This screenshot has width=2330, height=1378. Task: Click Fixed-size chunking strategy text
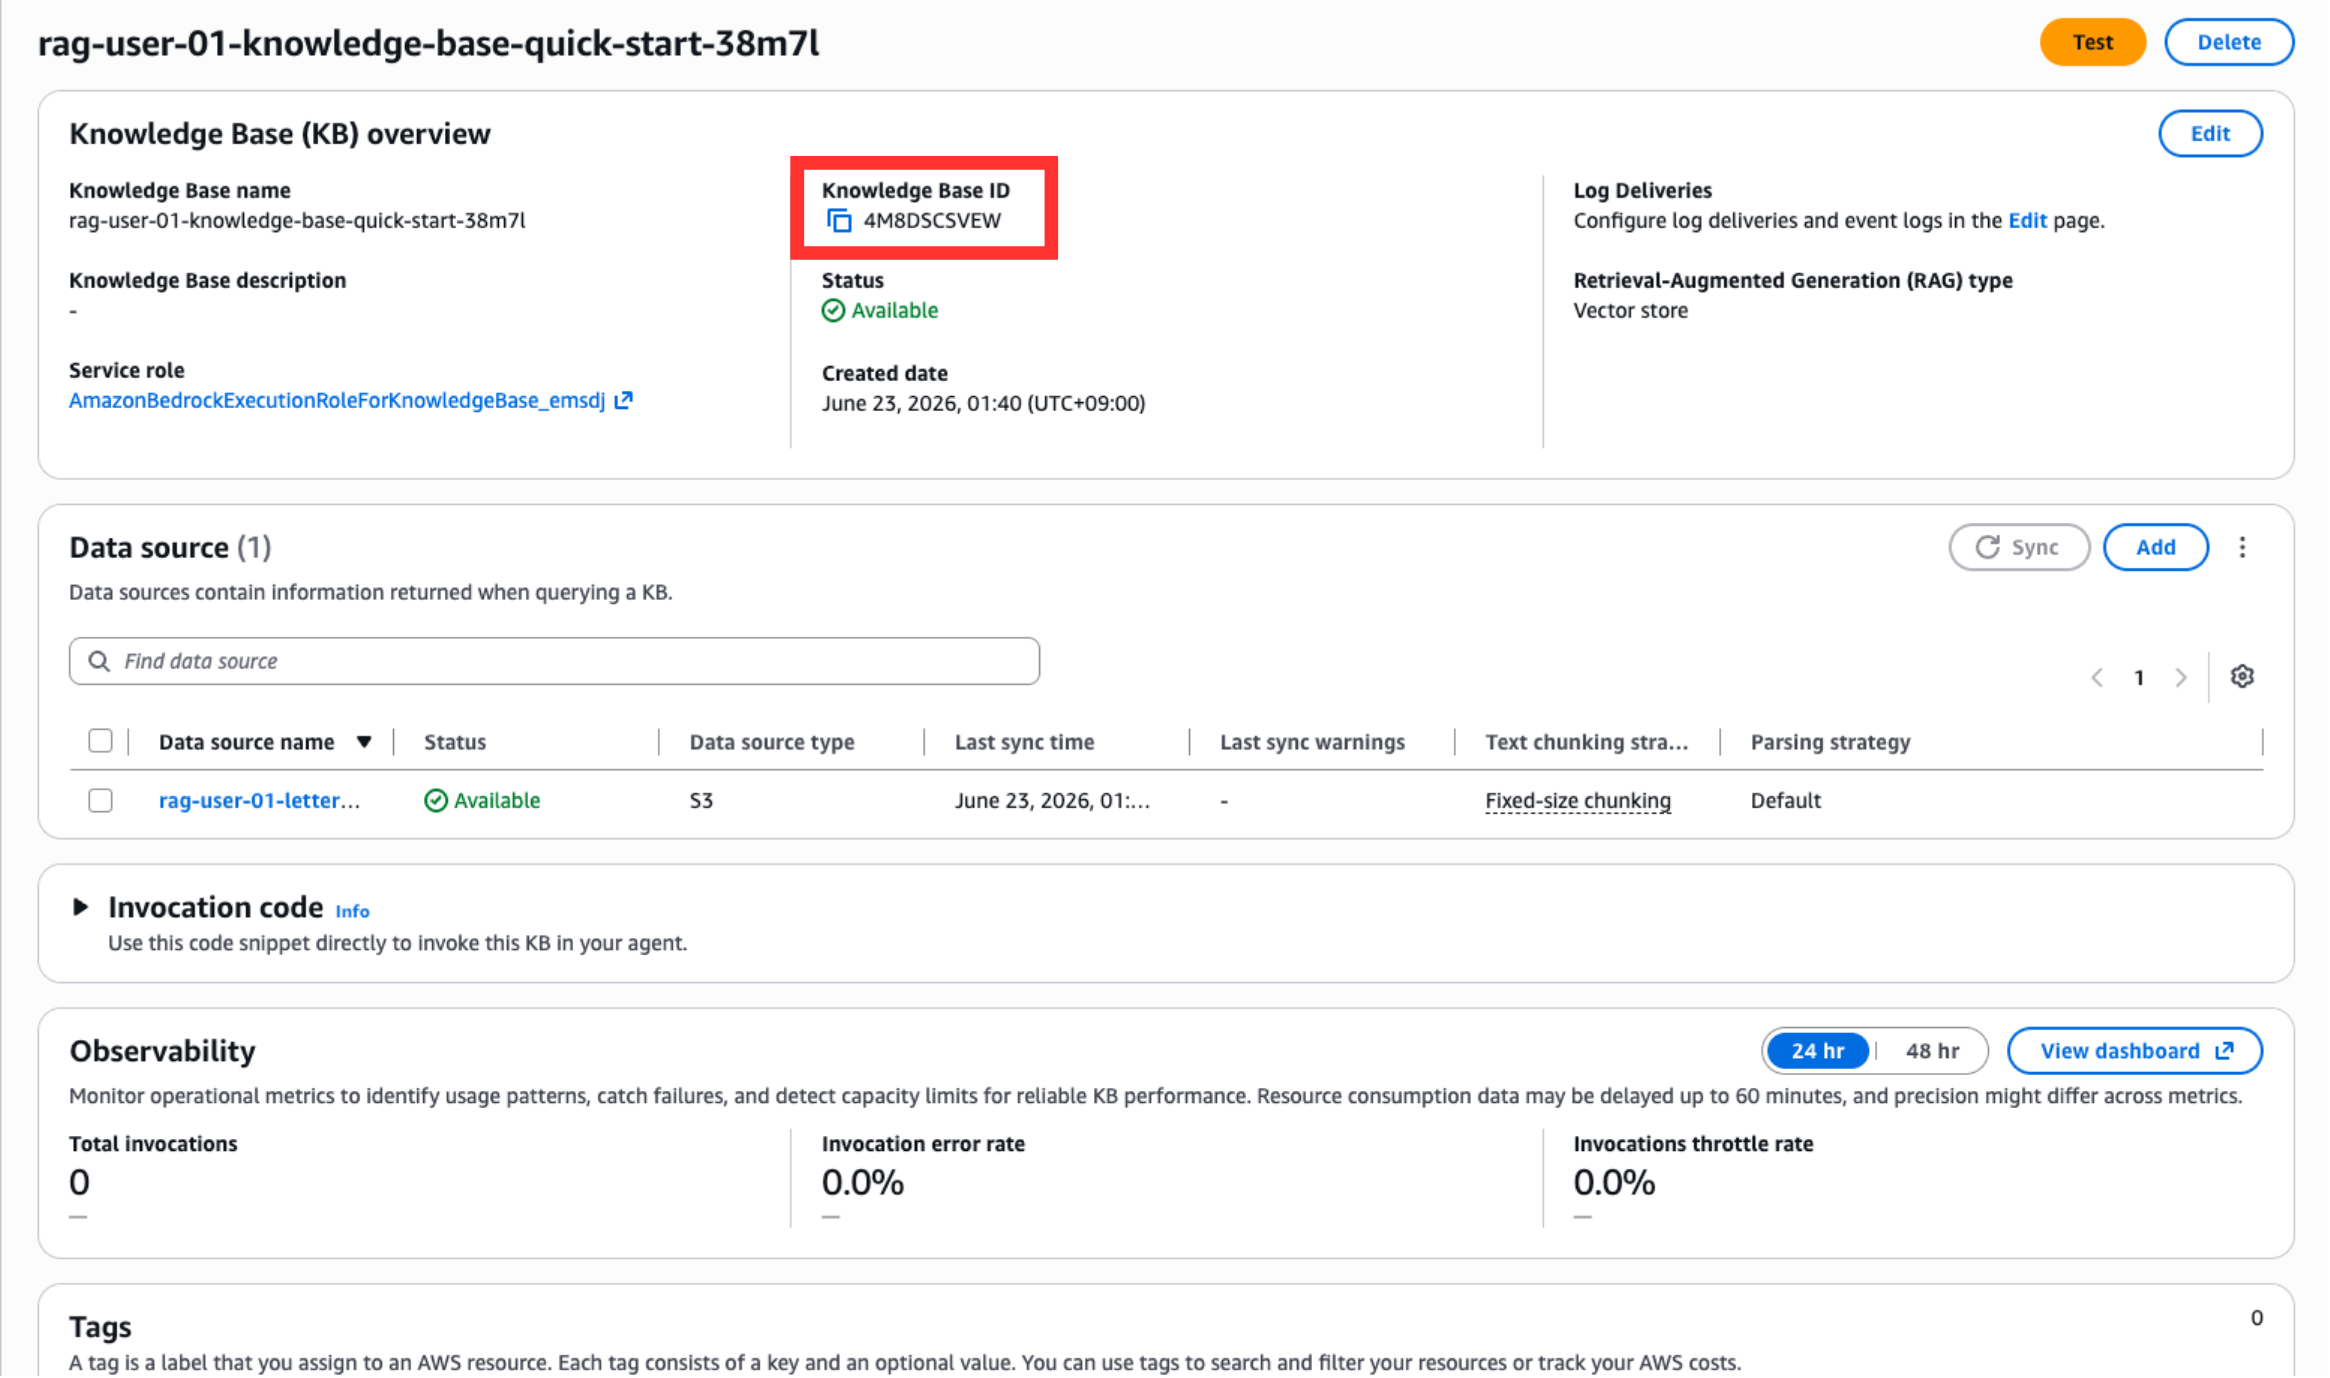1577,801
